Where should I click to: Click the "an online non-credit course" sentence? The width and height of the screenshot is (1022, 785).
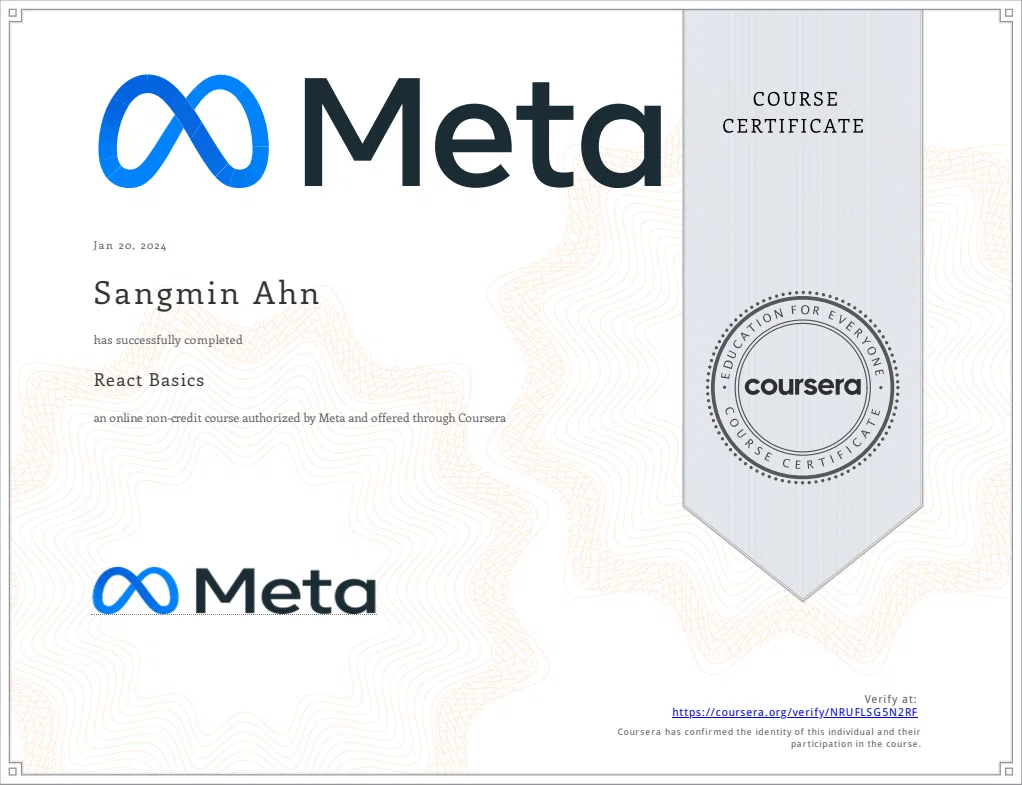(x=300, y=418)
